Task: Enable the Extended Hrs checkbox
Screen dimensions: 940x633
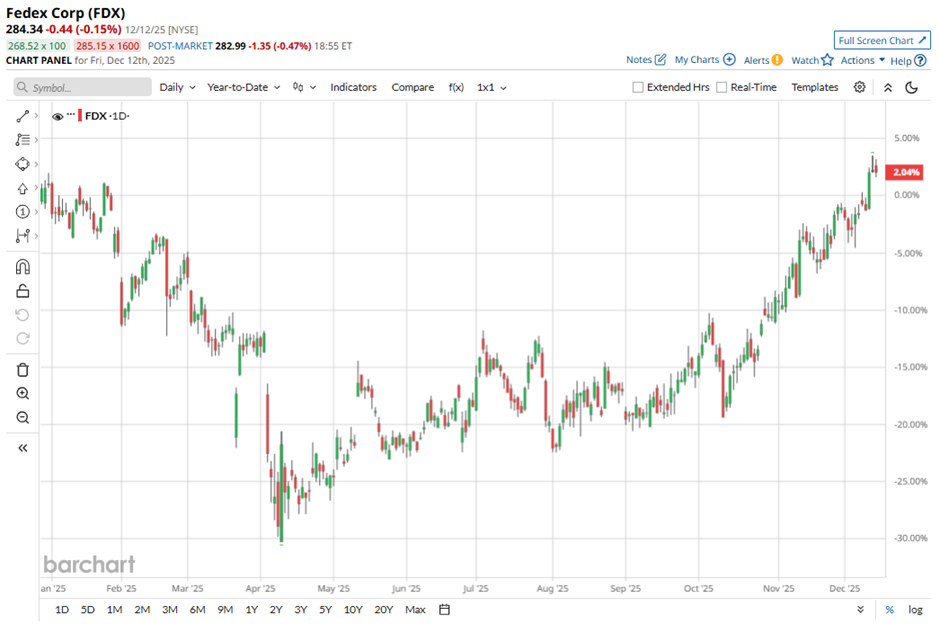Action: 638,88
